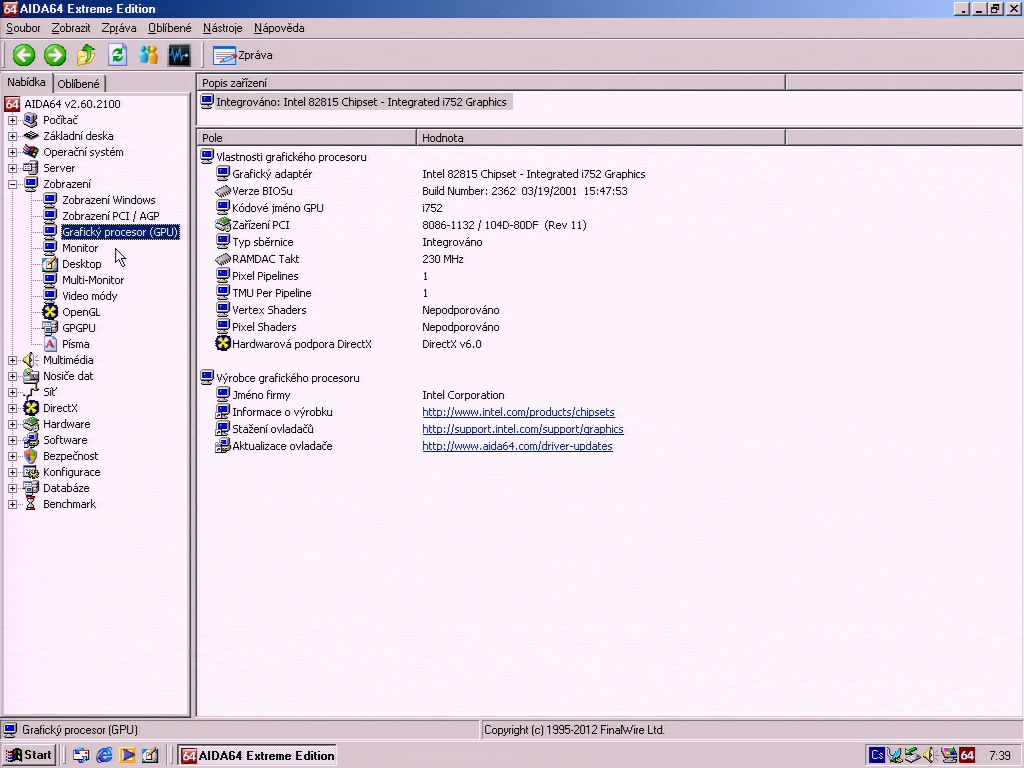
Task: Click the Databáze tree icon
Action: (31, 488)
